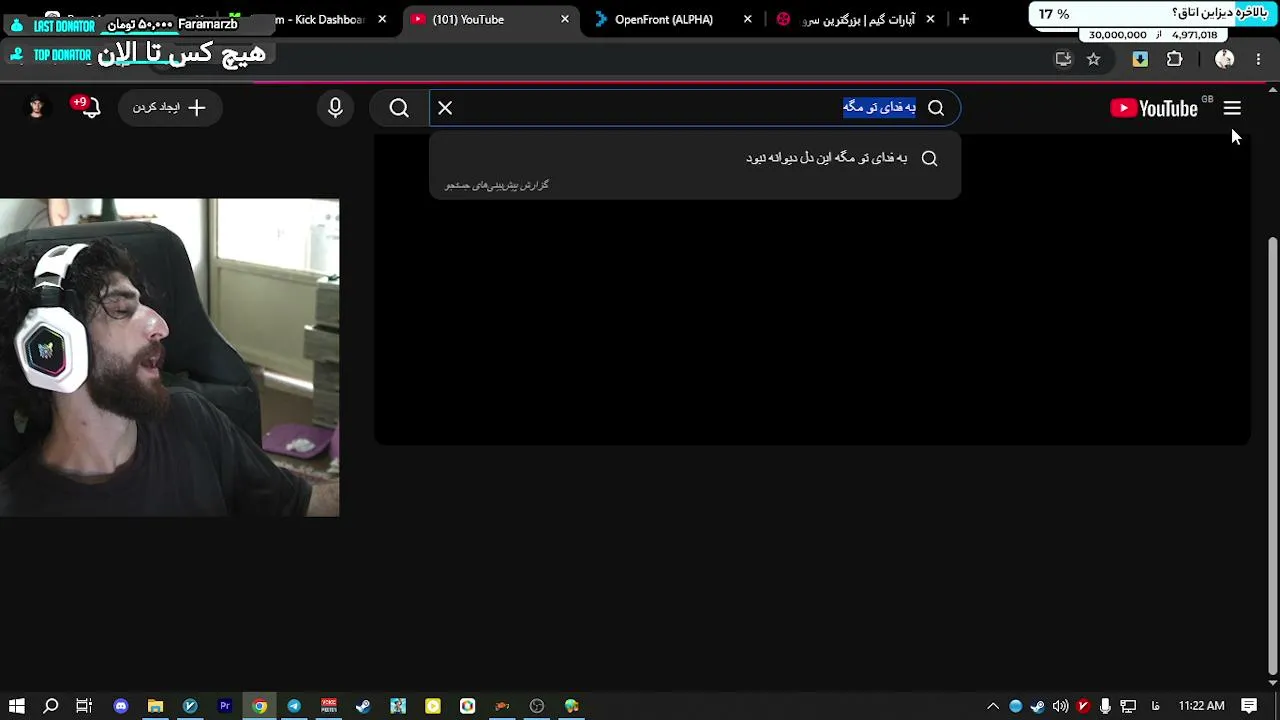This screenshot has height=720, width=1280.
Task: Click the install app icon in address bar
Action: tap(1063, 59)
